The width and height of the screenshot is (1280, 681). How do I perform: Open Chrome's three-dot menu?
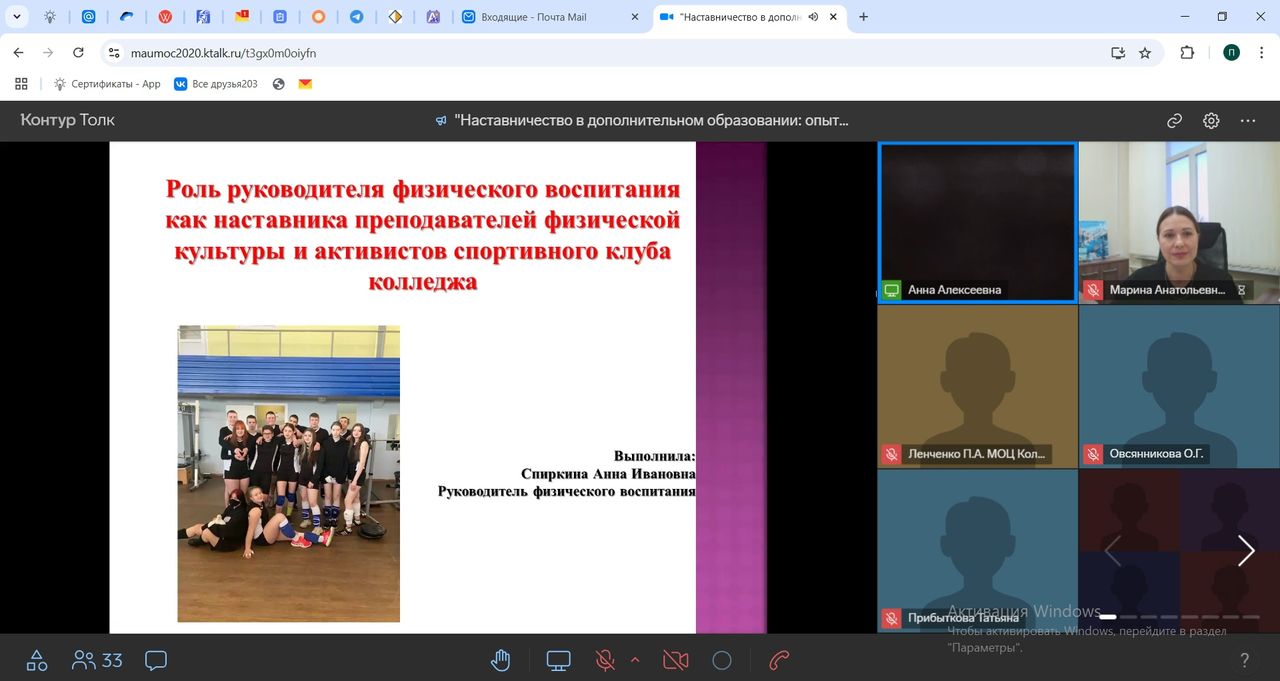pyautogui.click(x=1262, y=53)
